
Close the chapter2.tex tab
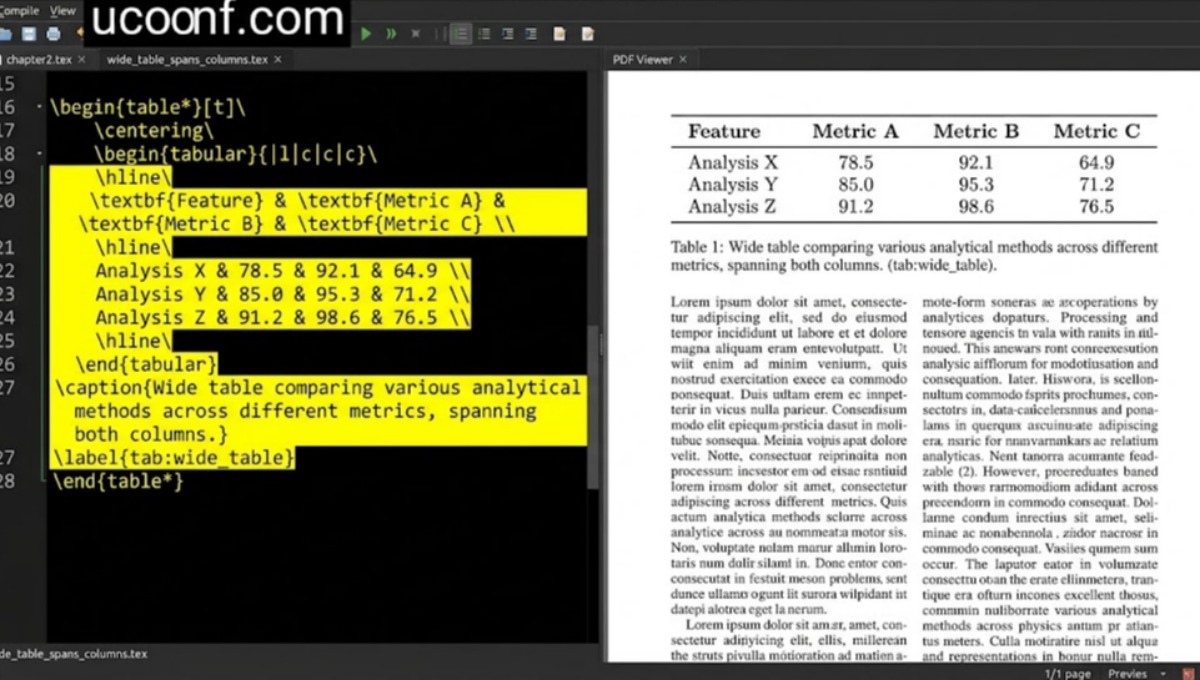(81, 60)
